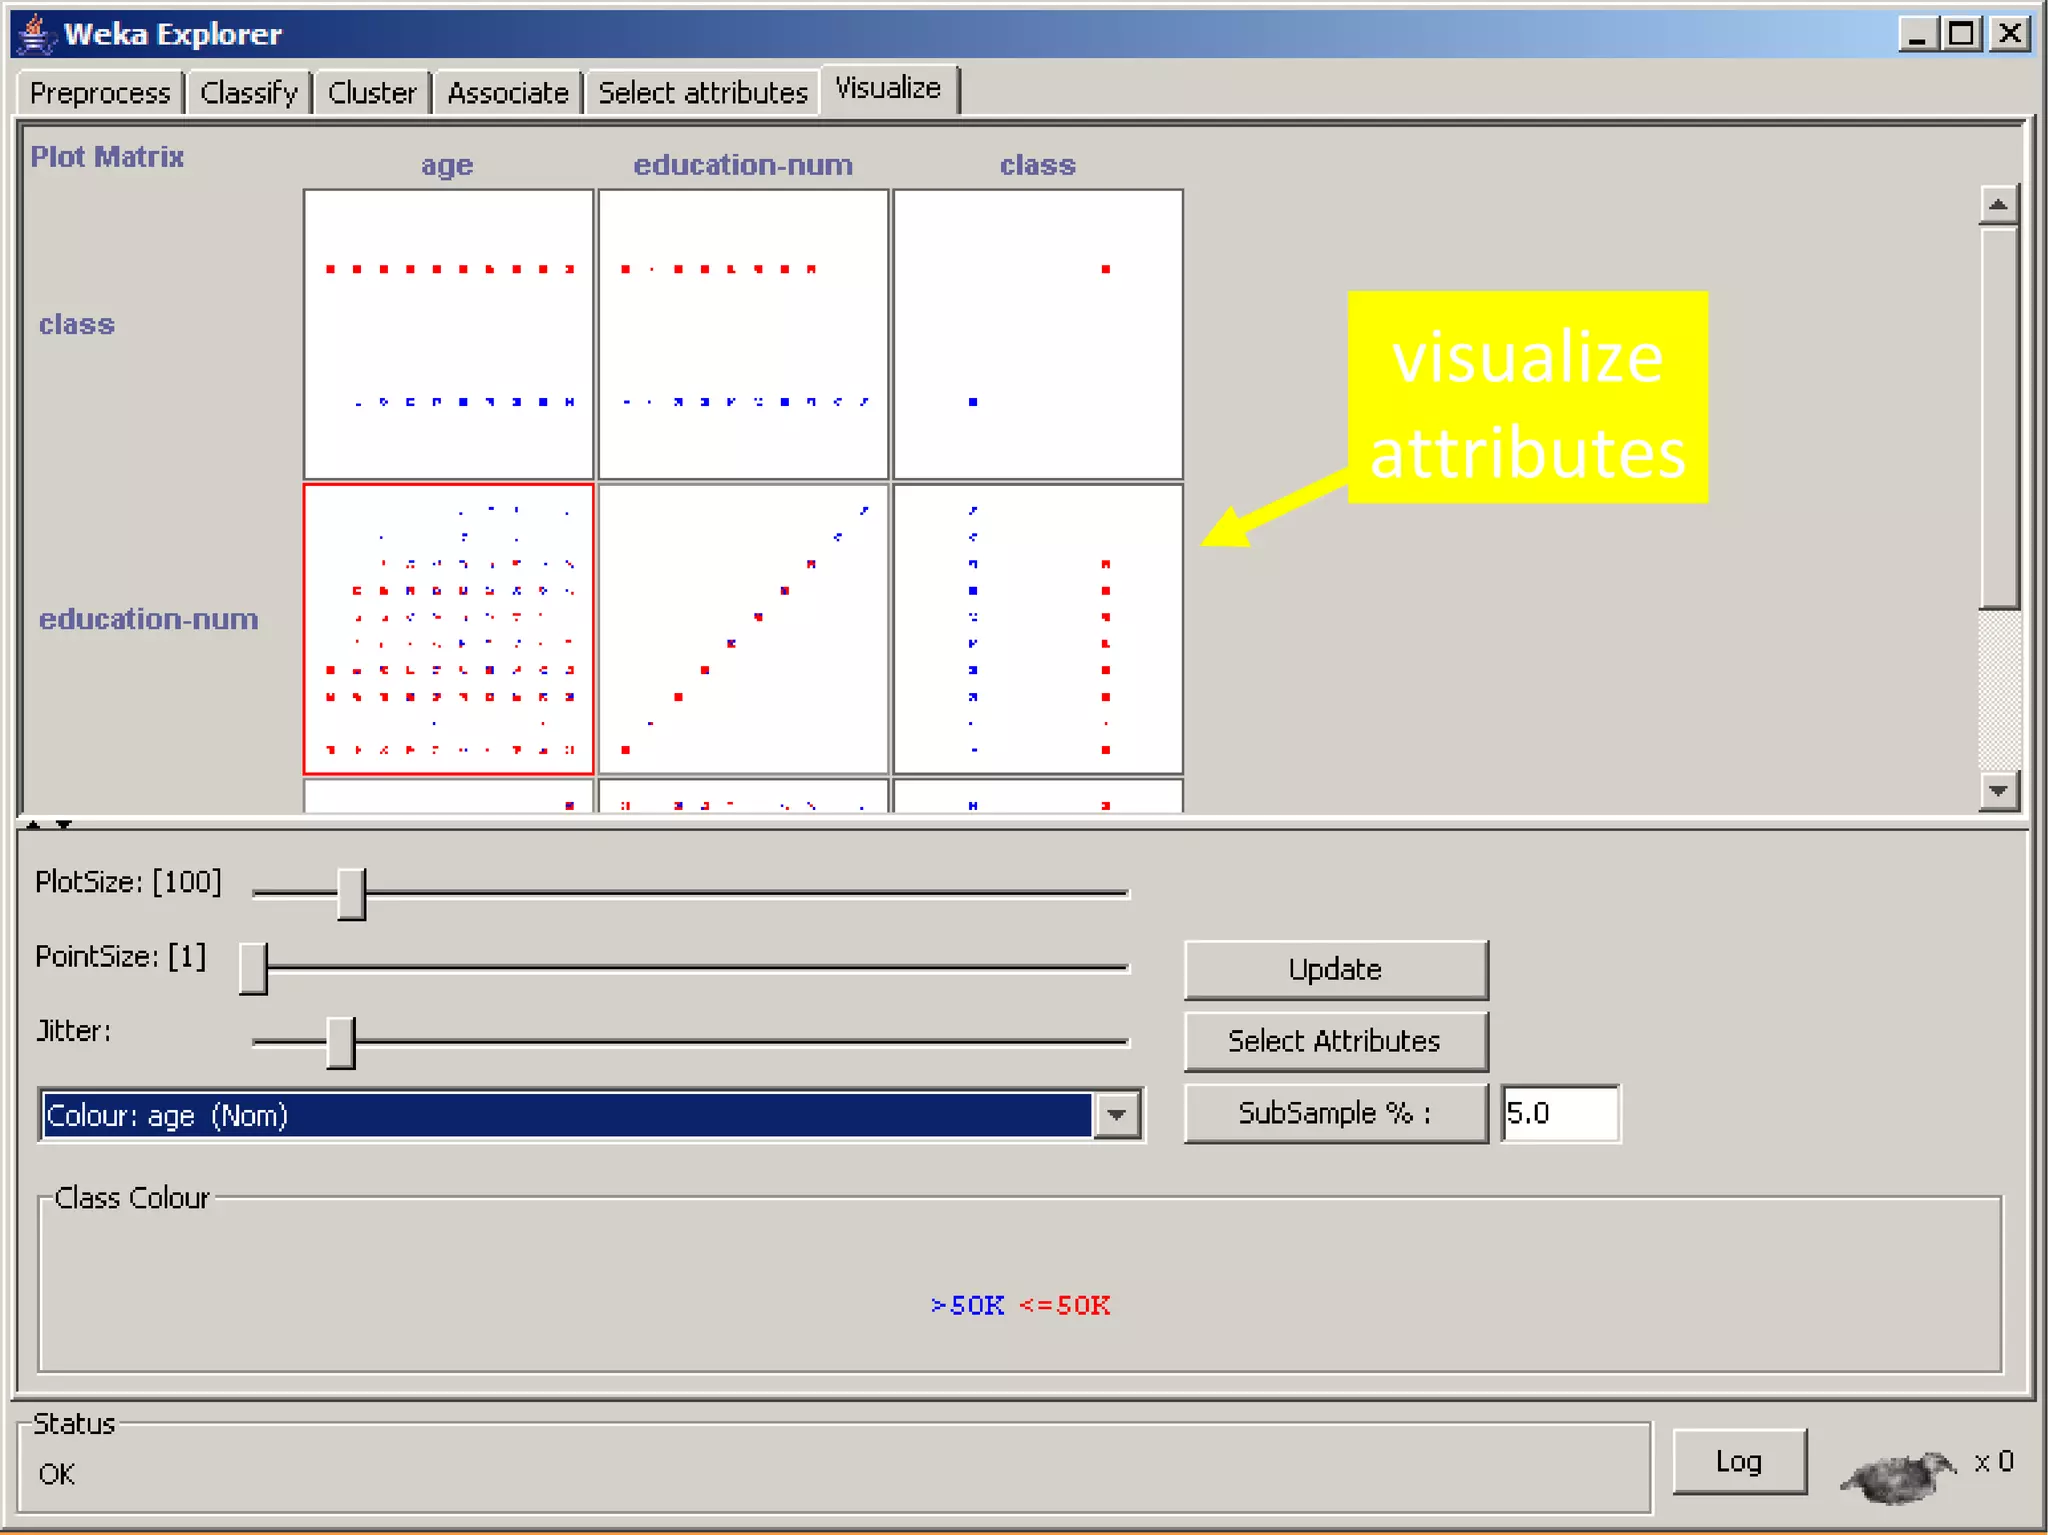The image size is (2048, 1535).
Task: Click the plot matrix scroll up arrow
Action: click(x=1998, y=205)
